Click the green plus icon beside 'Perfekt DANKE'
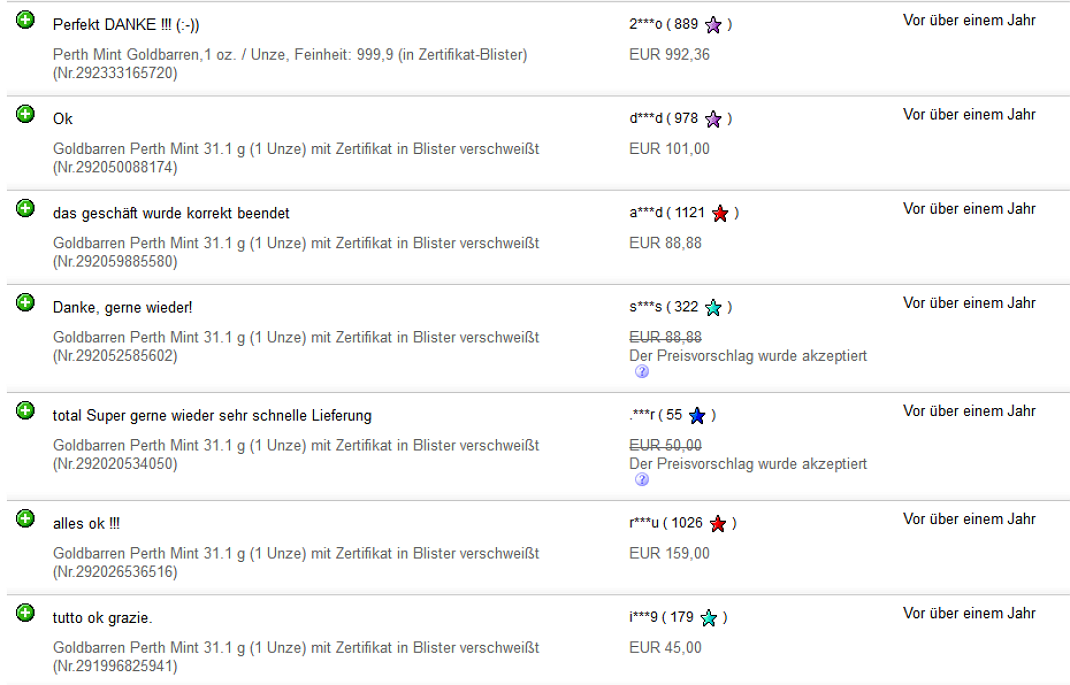Viewport: 1070px width, 685px height. tap(25, 20)
